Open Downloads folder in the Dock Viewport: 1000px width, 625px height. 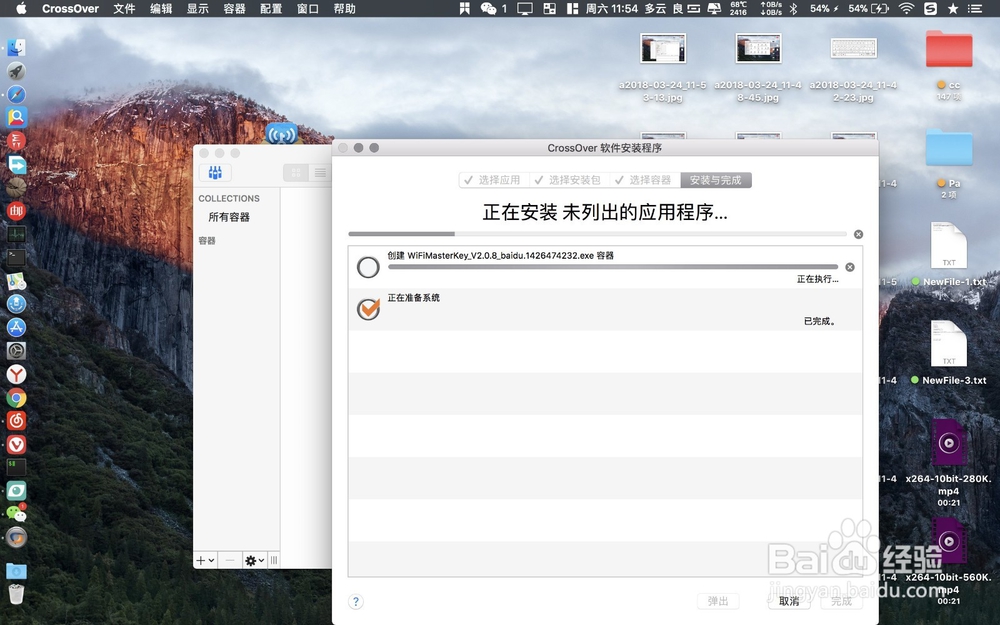(16, 570)
